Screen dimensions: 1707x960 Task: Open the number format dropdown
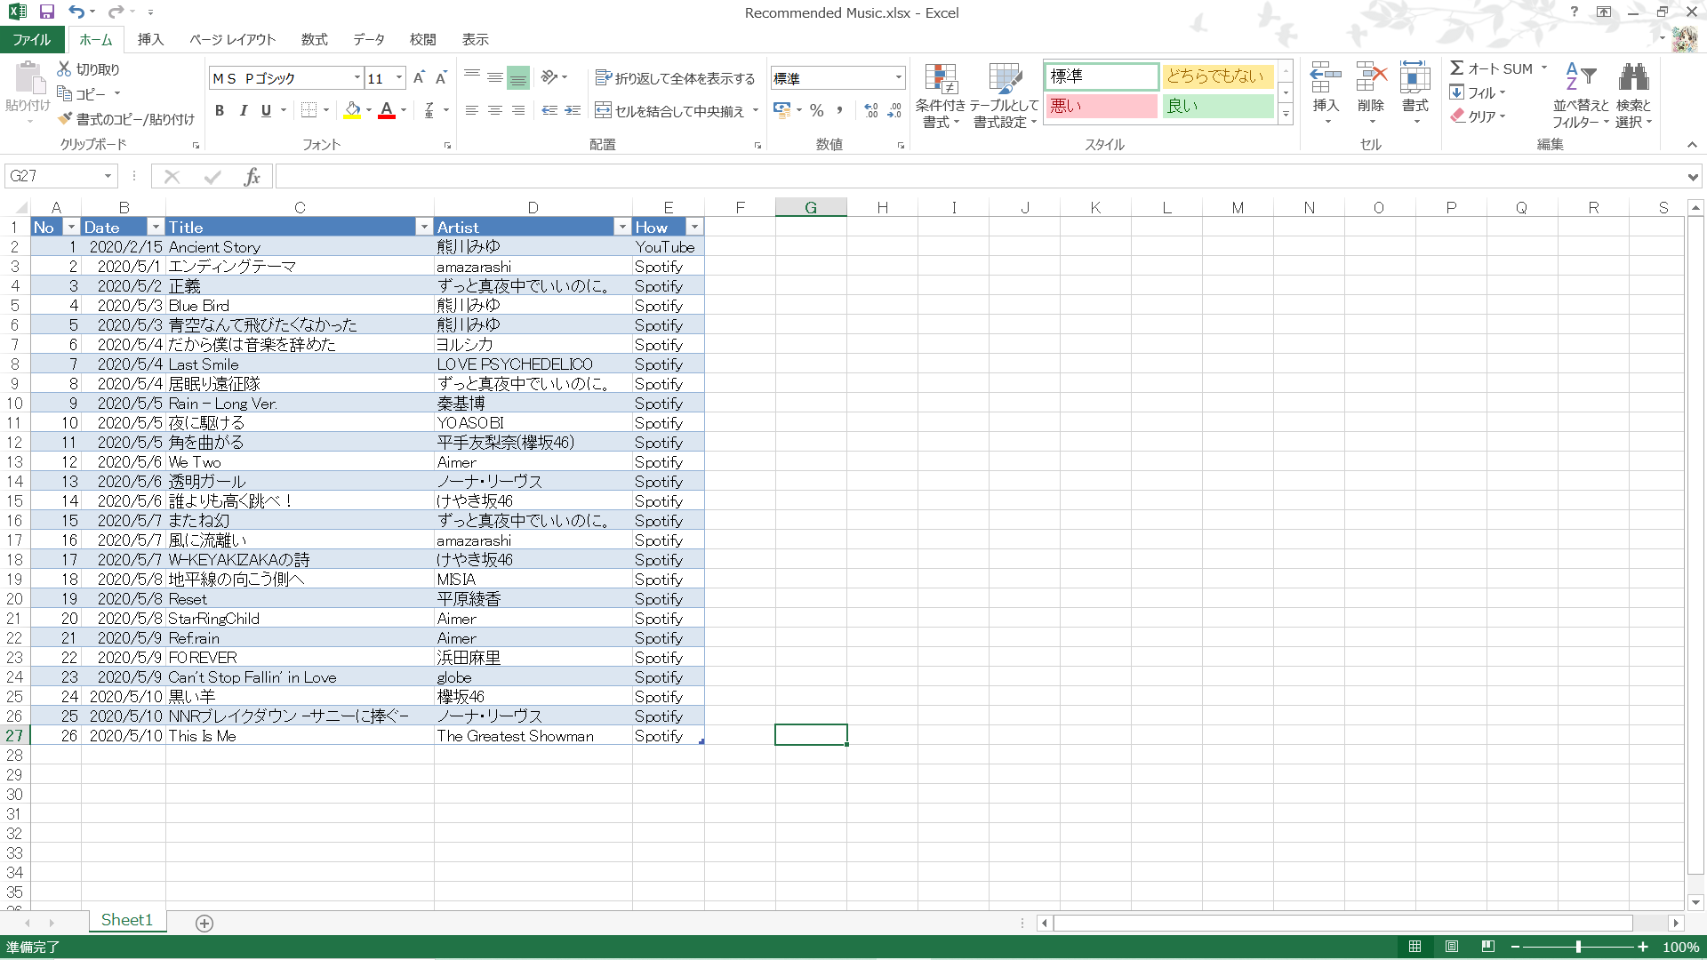tap(897, 78)
